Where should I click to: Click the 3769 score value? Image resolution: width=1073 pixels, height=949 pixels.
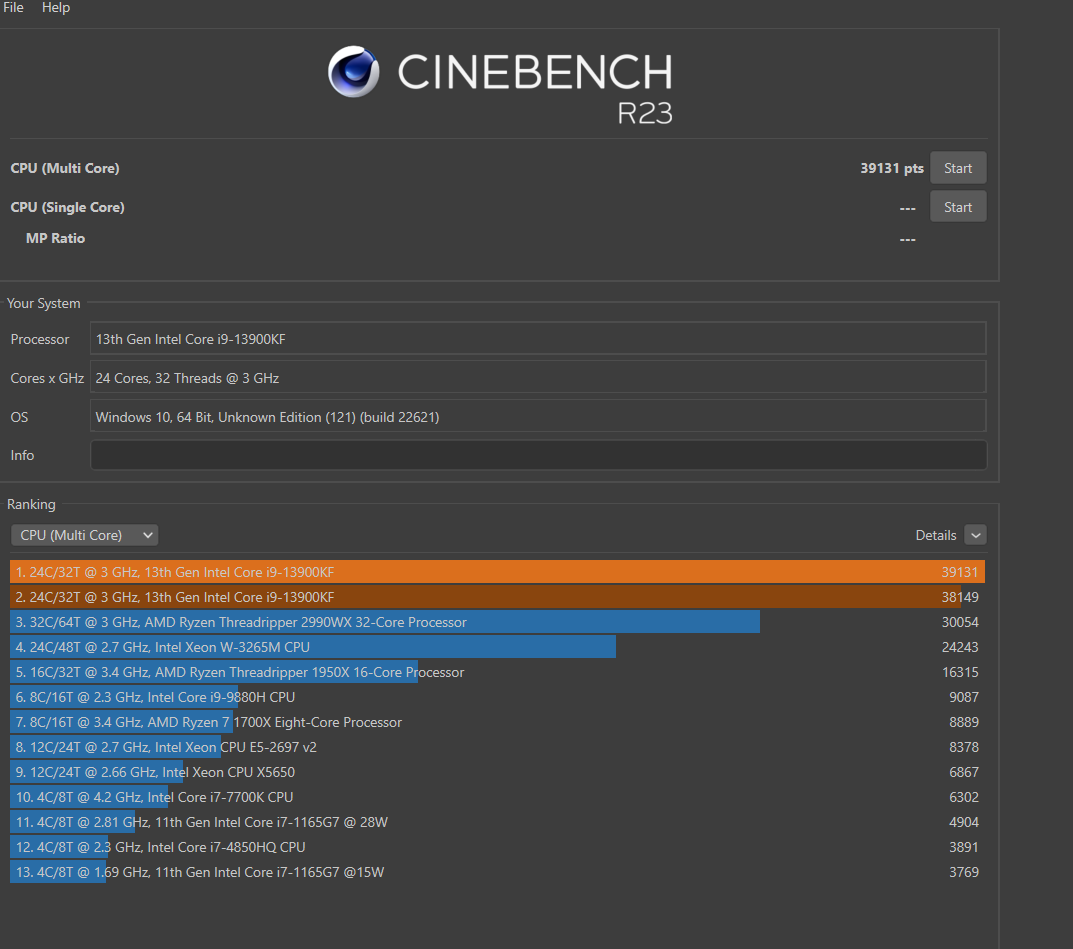[x=964, y=872]
